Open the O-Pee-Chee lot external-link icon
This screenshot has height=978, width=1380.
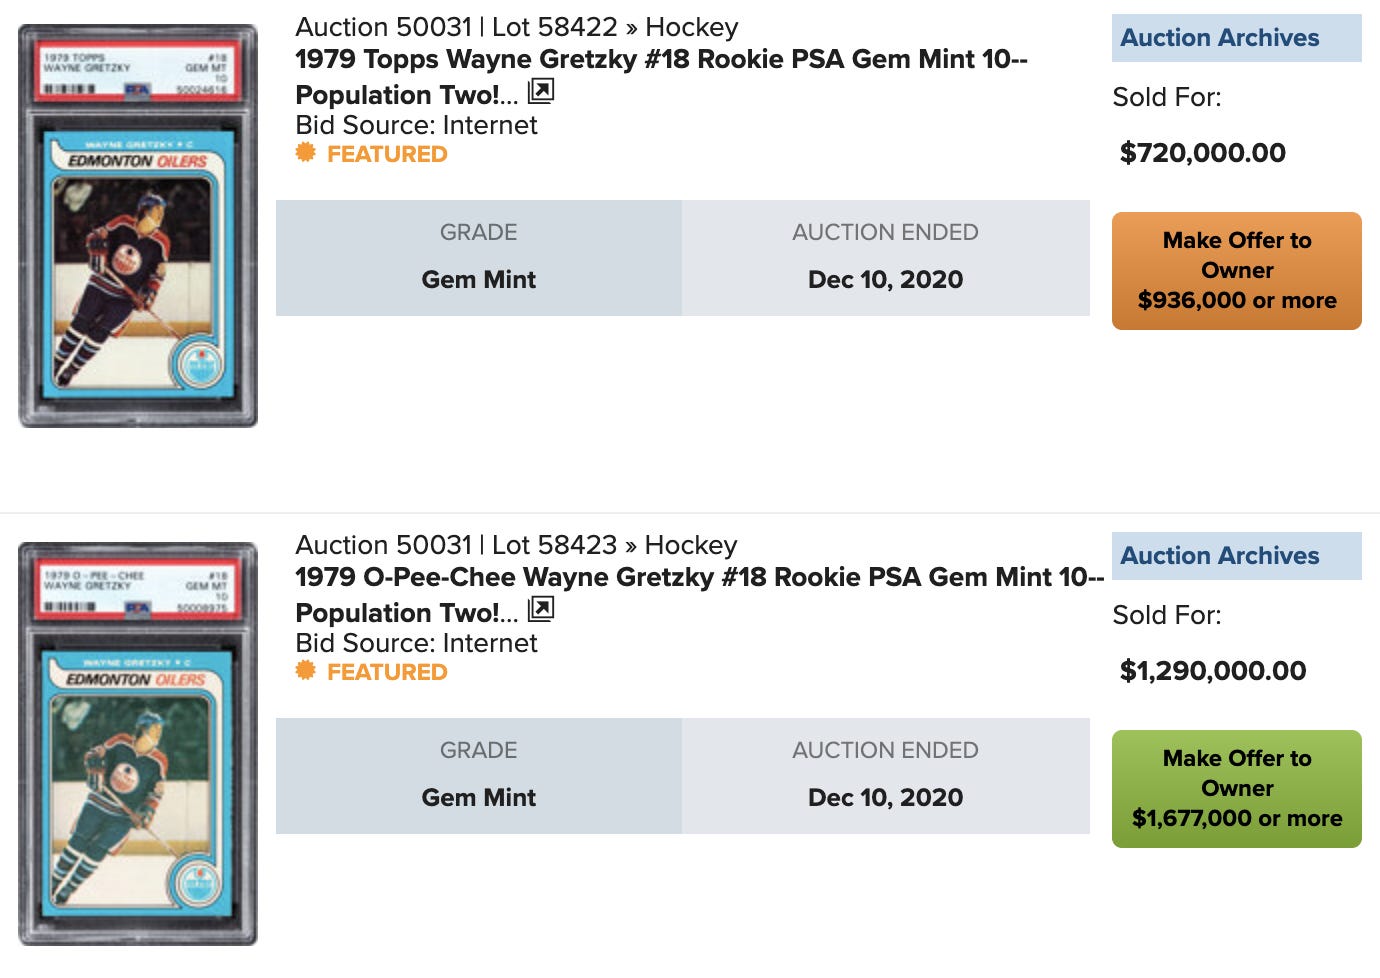(x=541, y=610)
